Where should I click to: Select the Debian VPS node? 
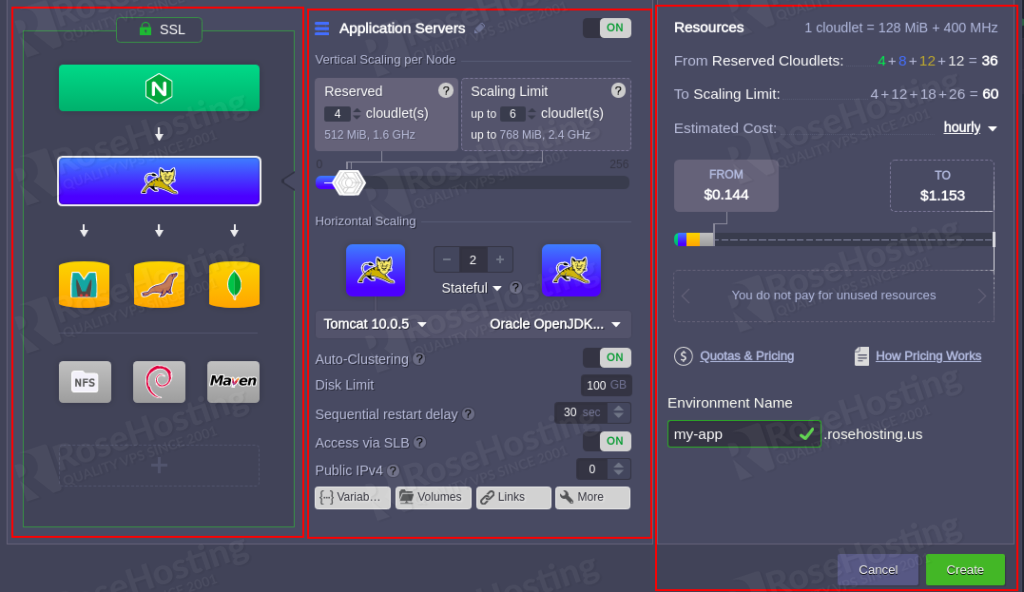coord(159,382)
